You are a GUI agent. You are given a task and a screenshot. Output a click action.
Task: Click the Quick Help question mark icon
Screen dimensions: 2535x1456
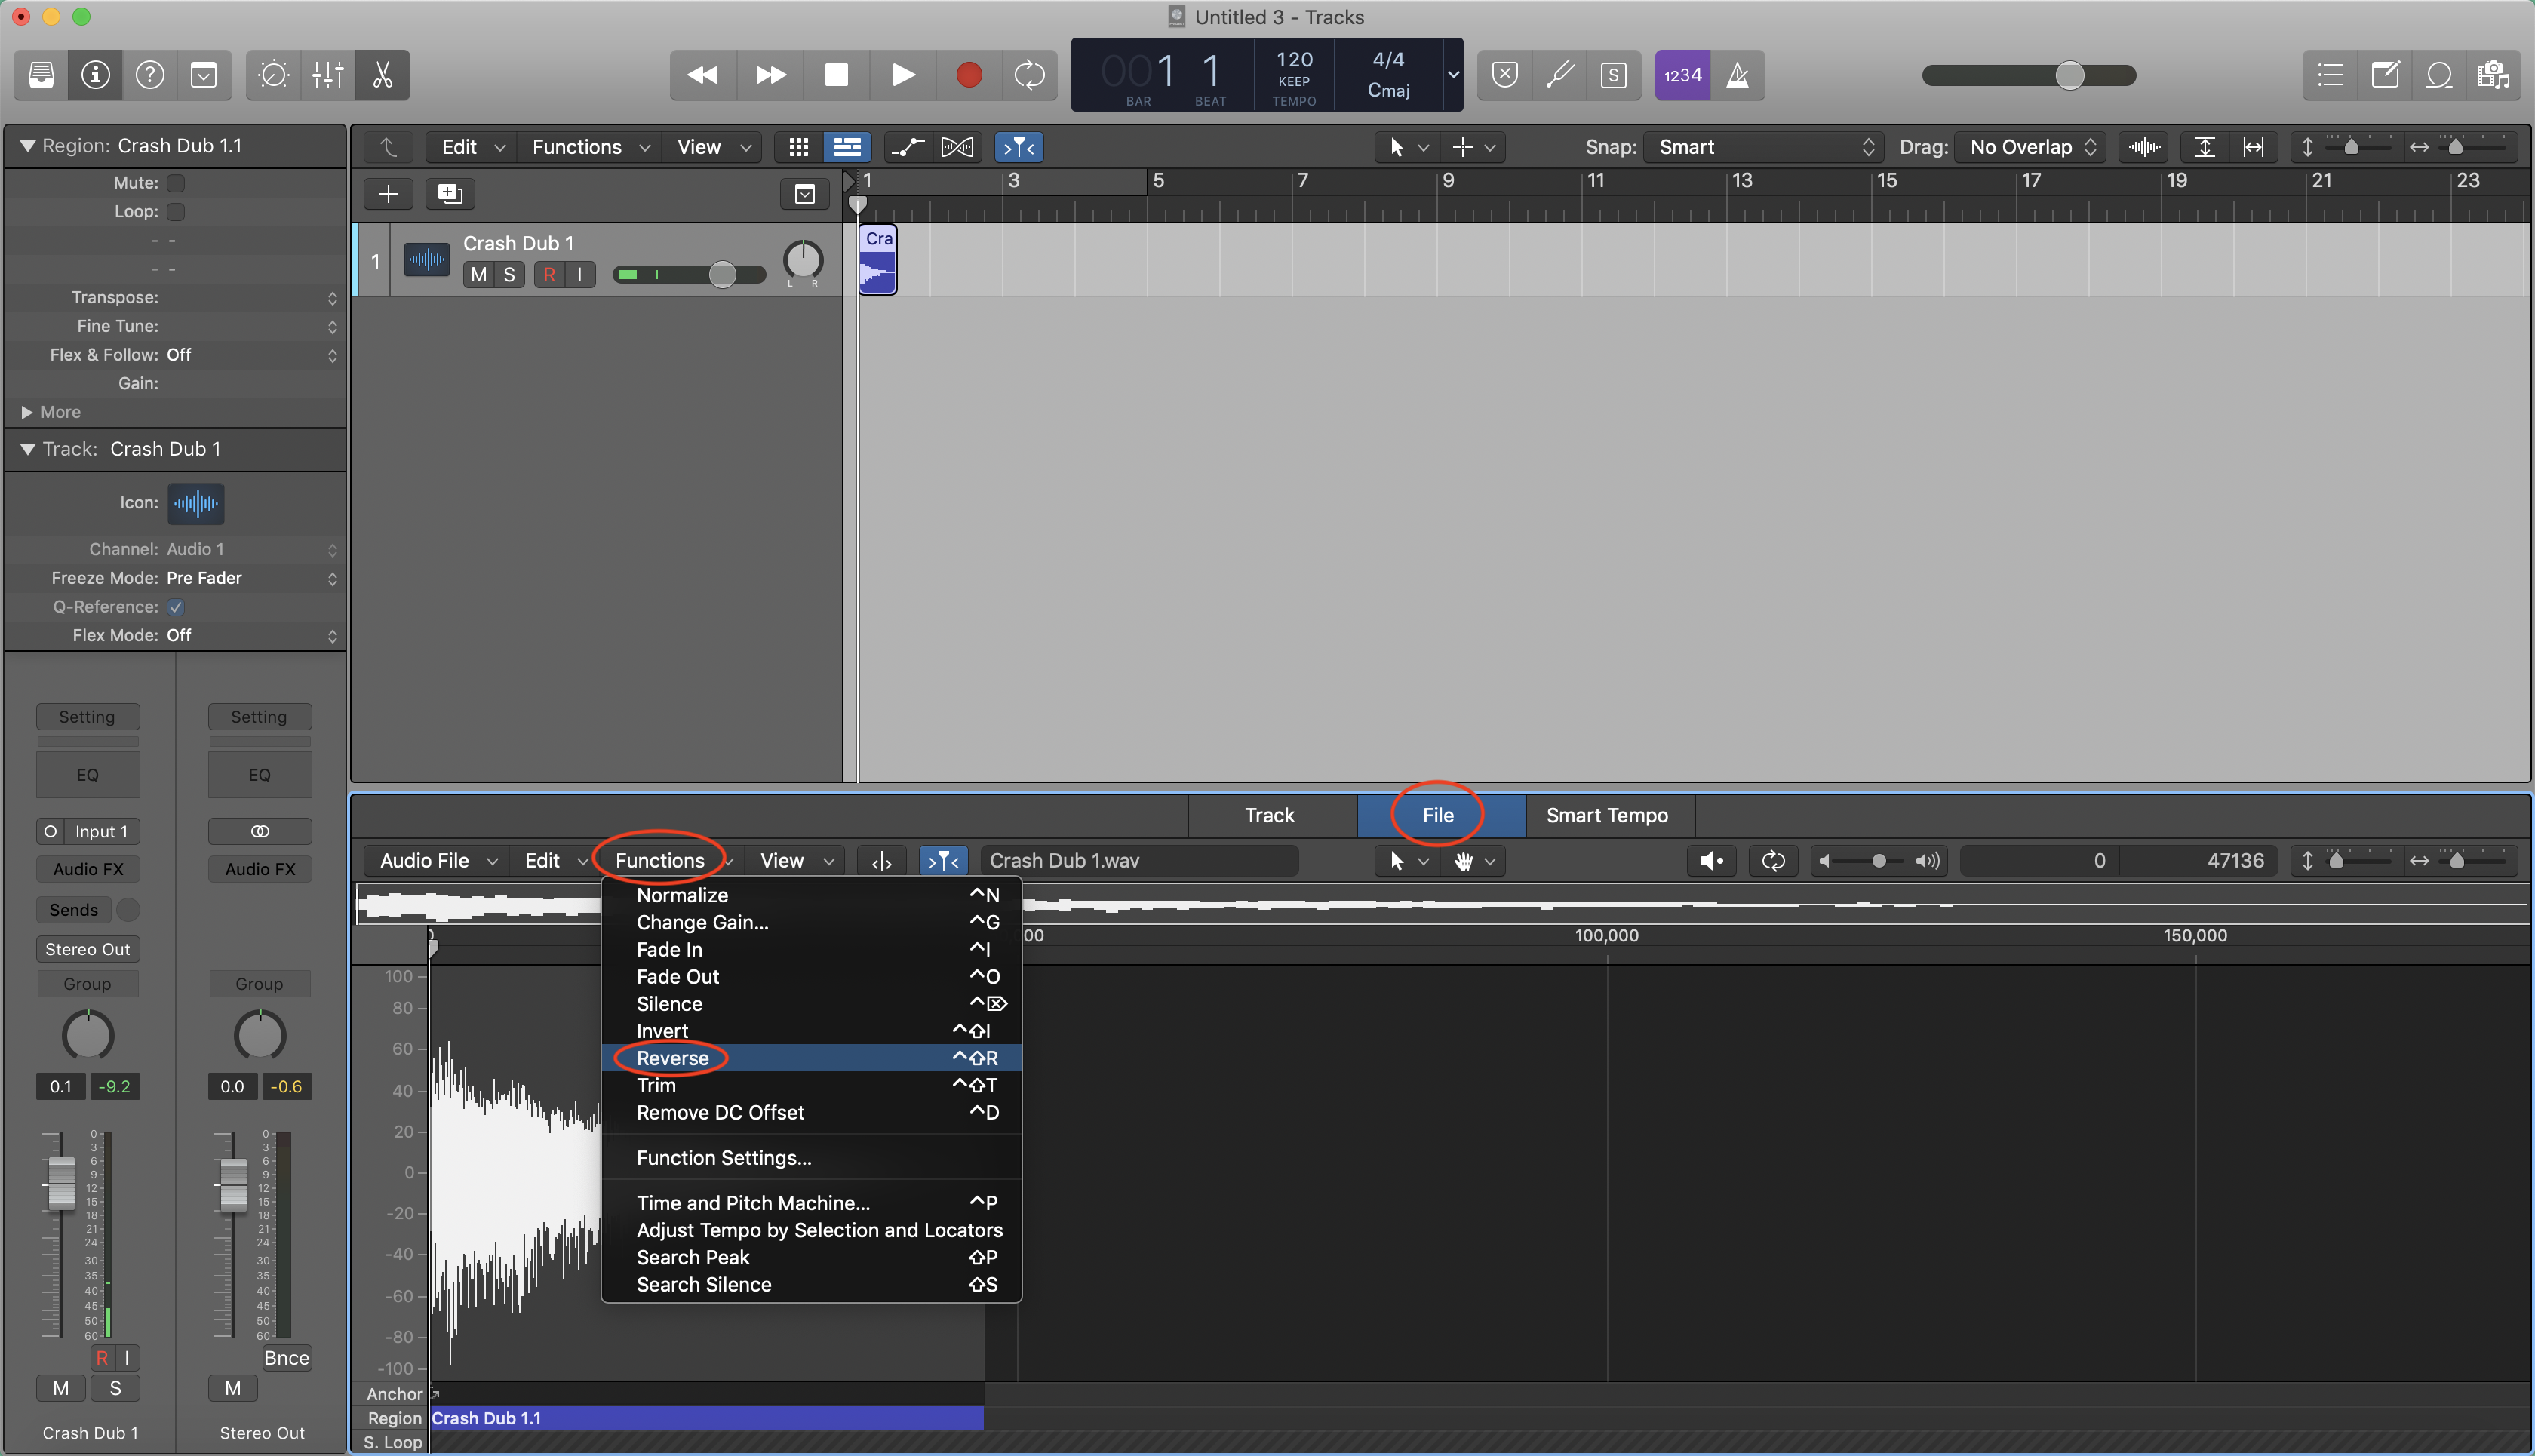(150, 75)
